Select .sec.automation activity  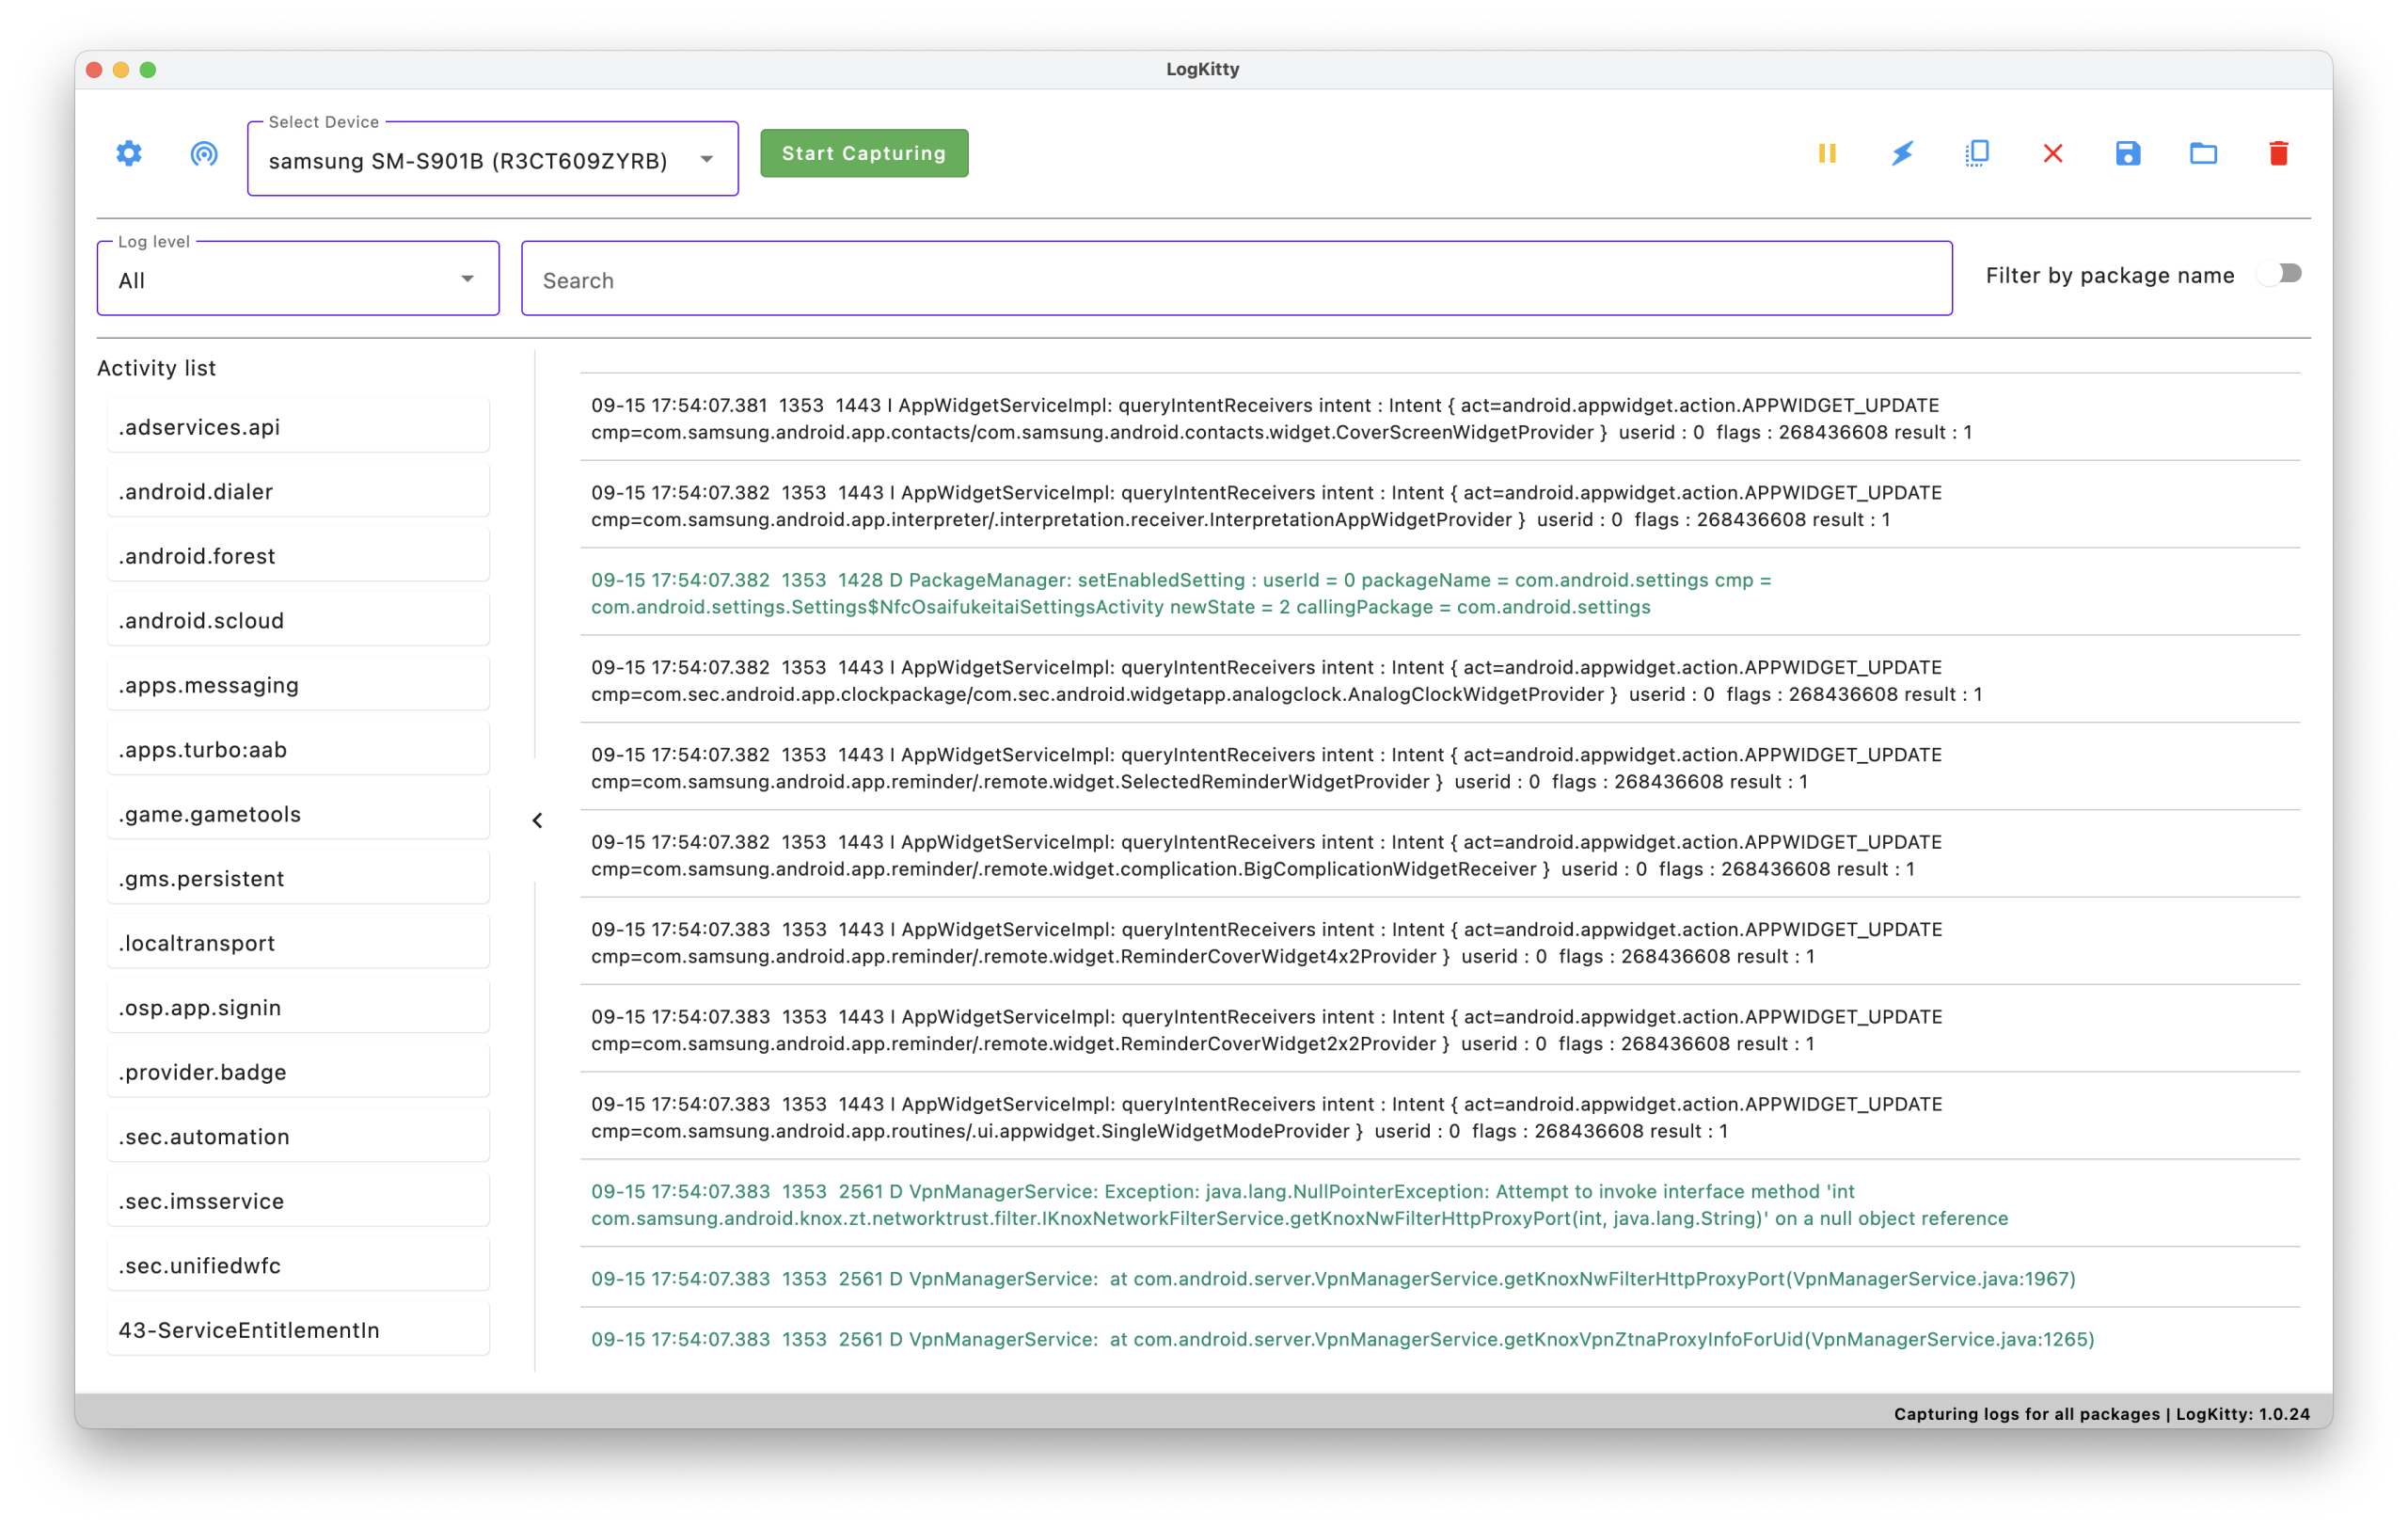click(298, 1136)
